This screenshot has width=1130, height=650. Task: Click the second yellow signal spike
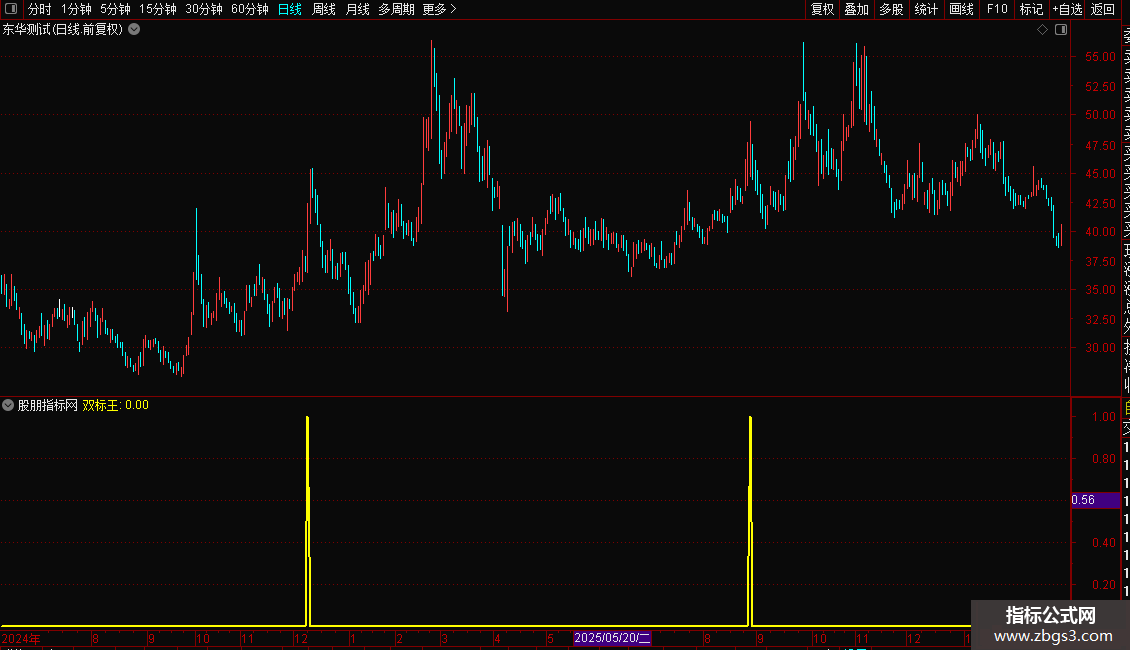[x=750, y=520]
